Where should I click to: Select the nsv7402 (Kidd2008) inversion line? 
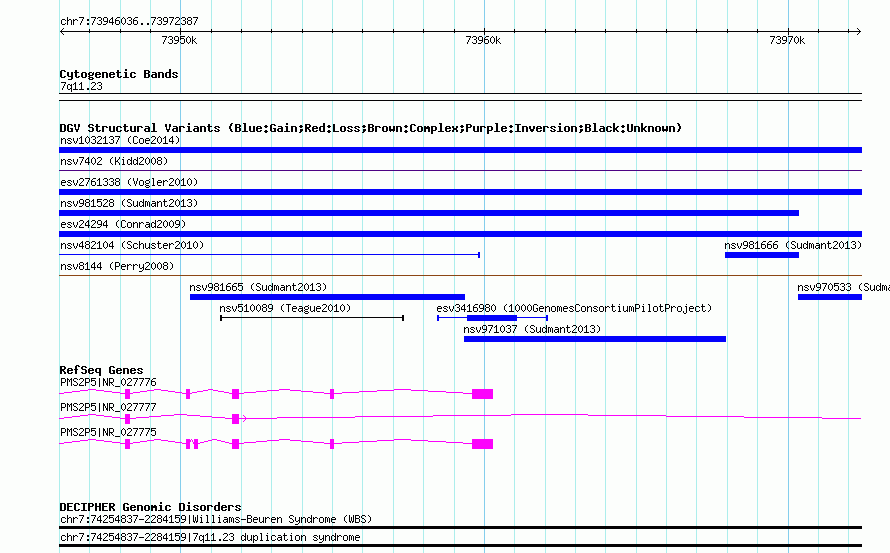coord(460,170)
